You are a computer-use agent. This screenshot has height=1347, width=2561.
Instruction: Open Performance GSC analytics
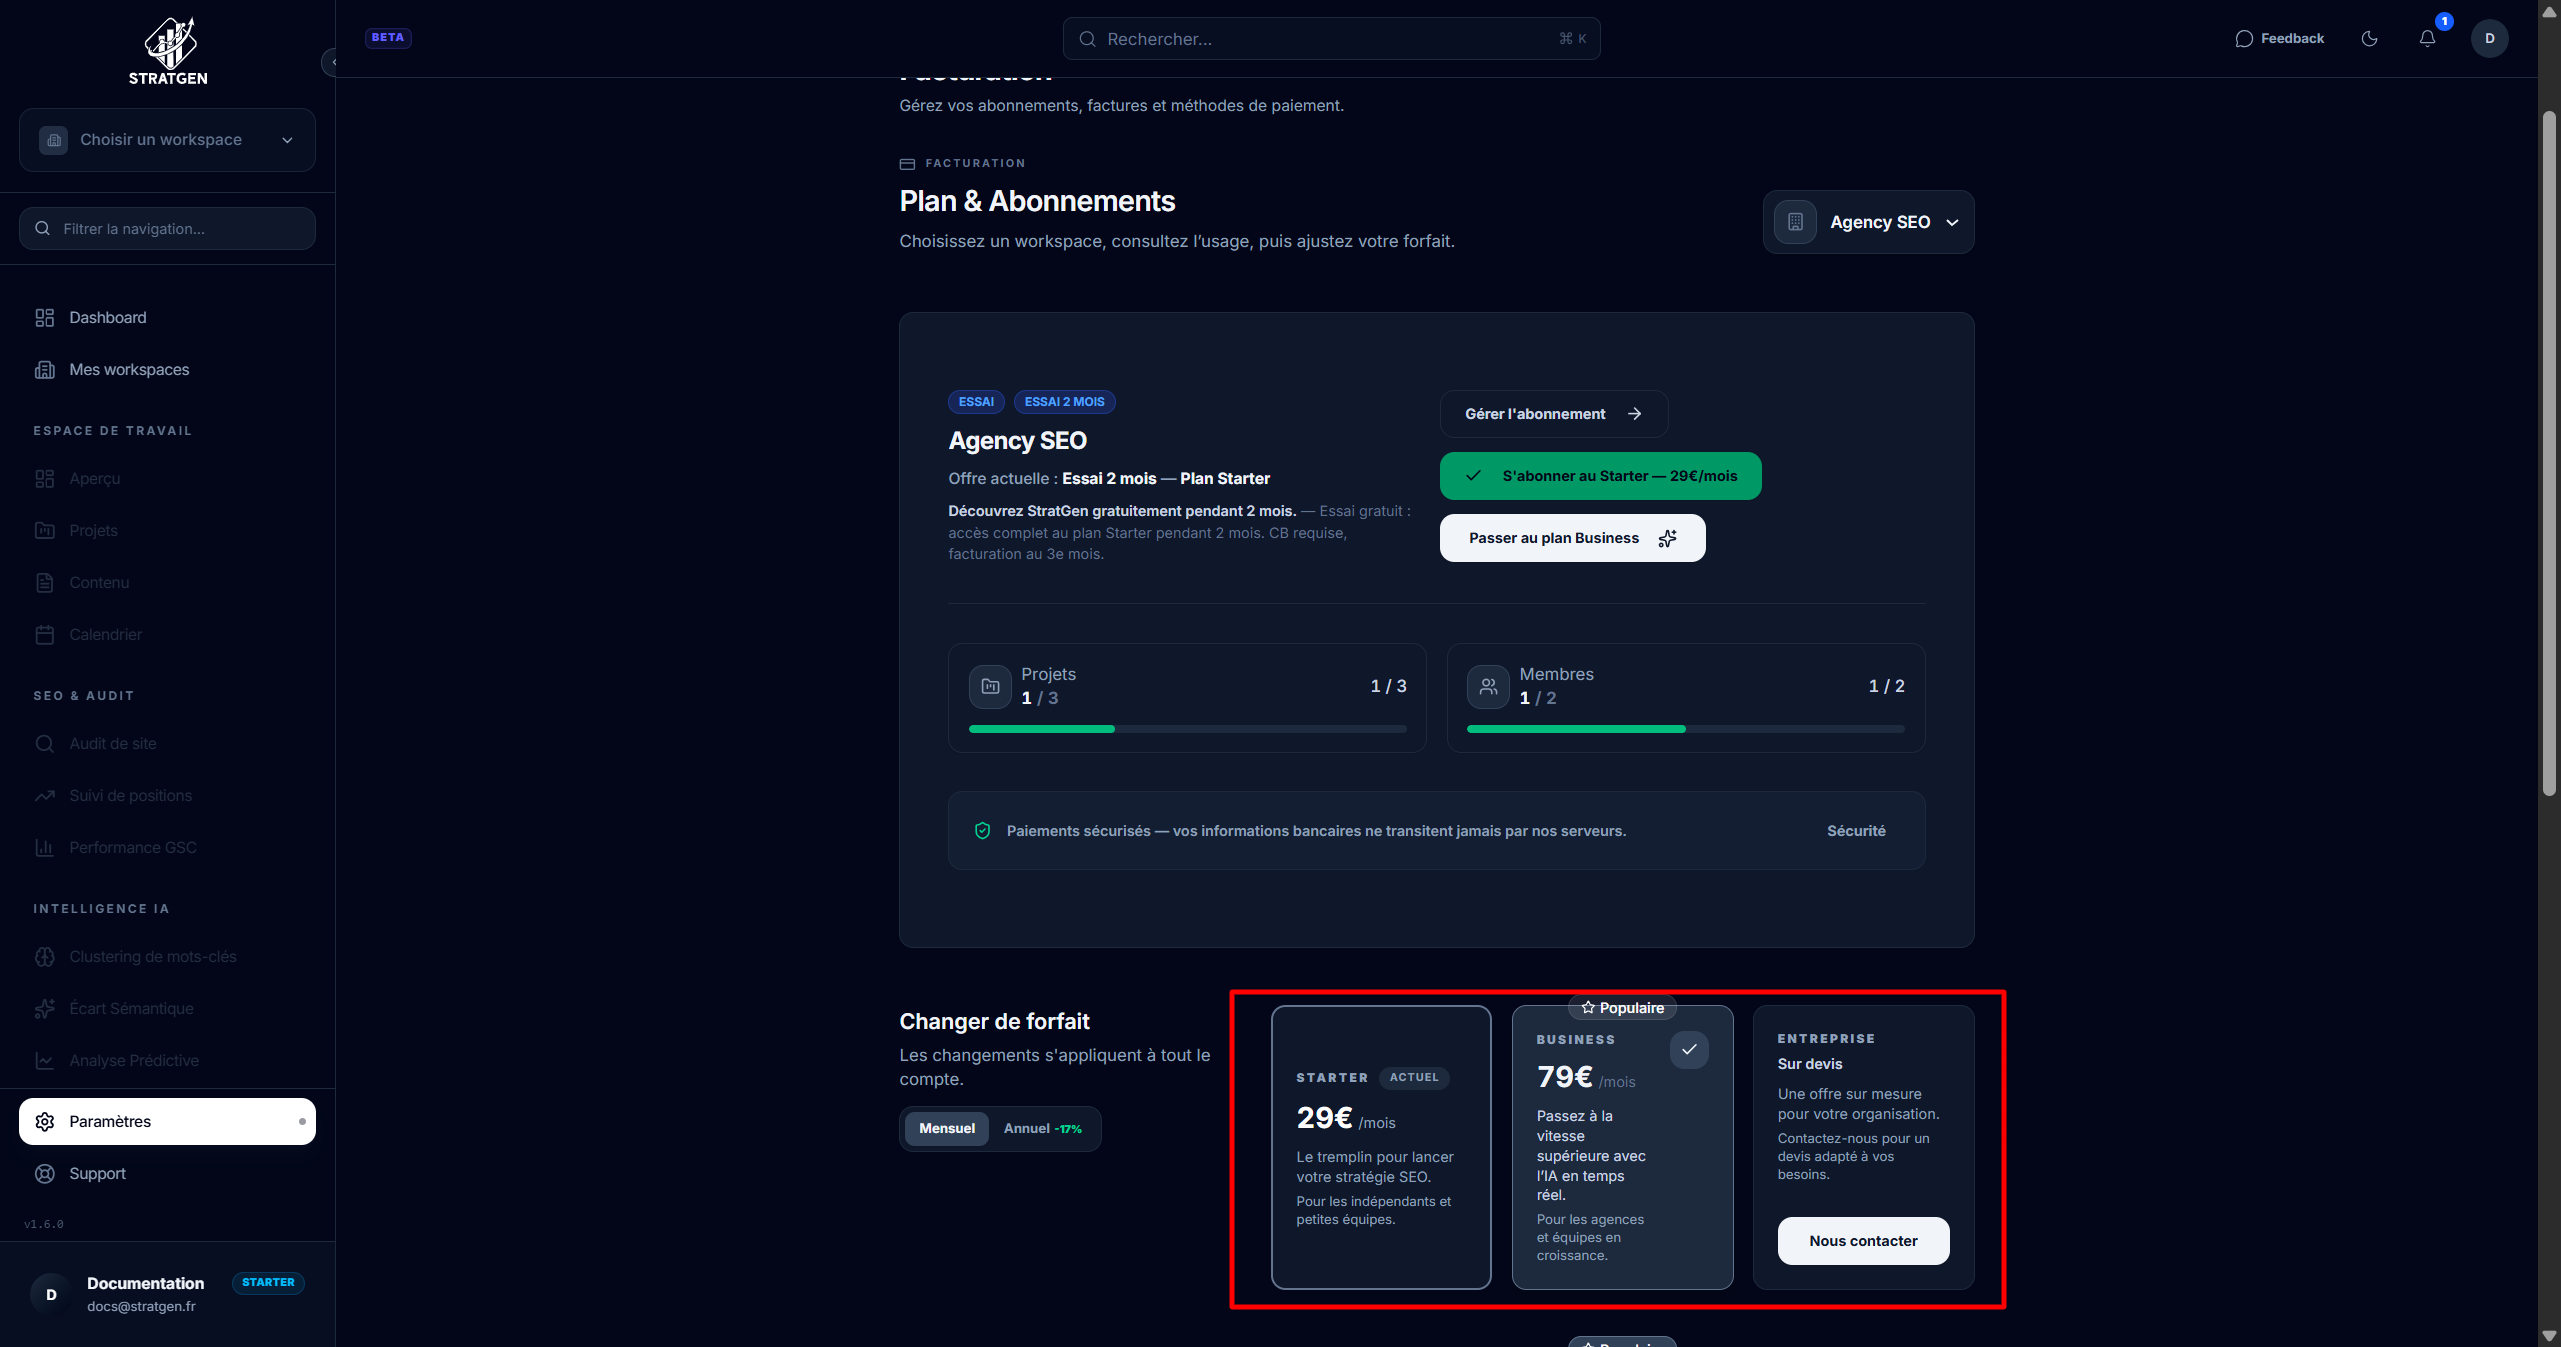pyautogui.click(x=133, y=847)
